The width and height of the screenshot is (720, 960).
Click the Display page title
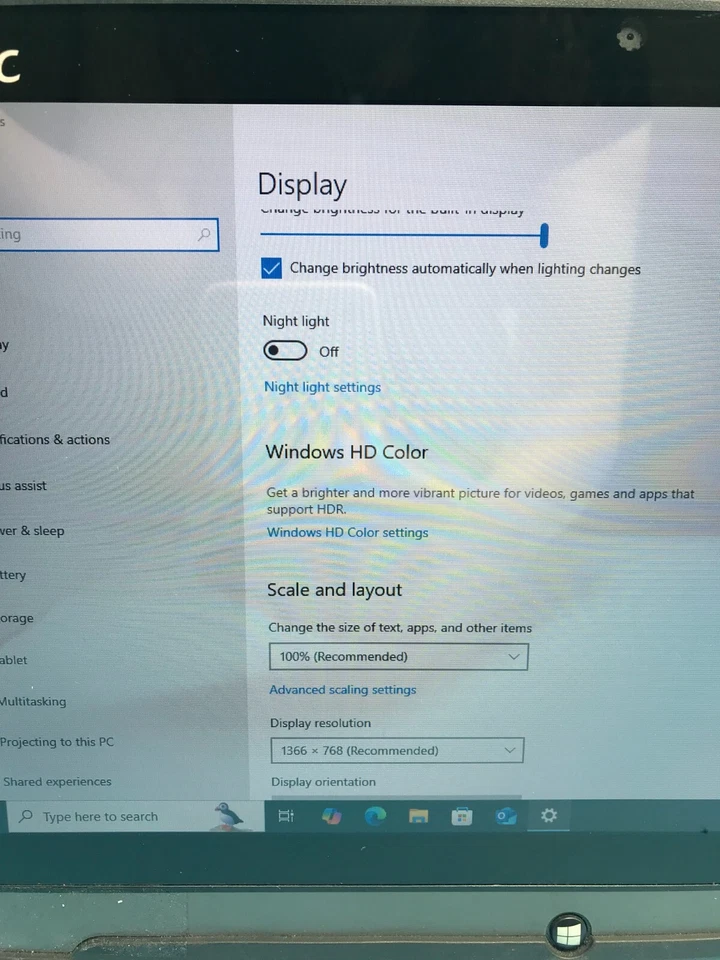point(302,184)
